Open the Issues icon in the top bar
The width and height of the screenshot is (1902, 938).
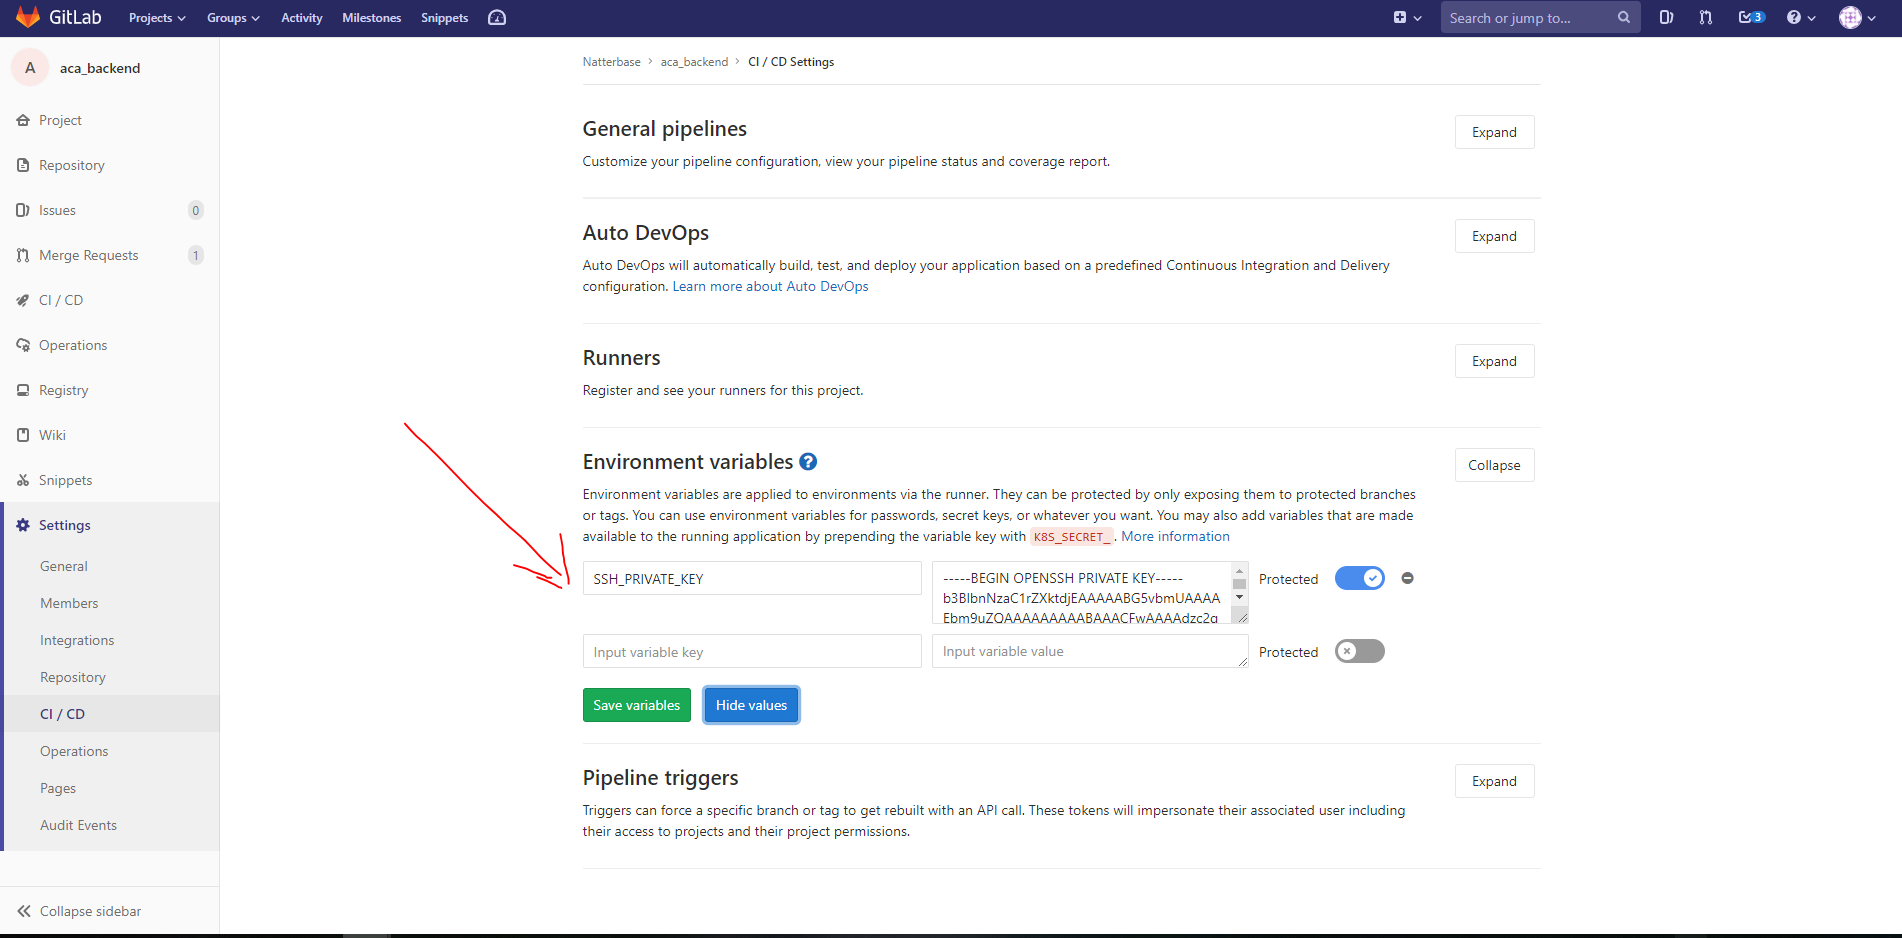(x=1665, y=17)
